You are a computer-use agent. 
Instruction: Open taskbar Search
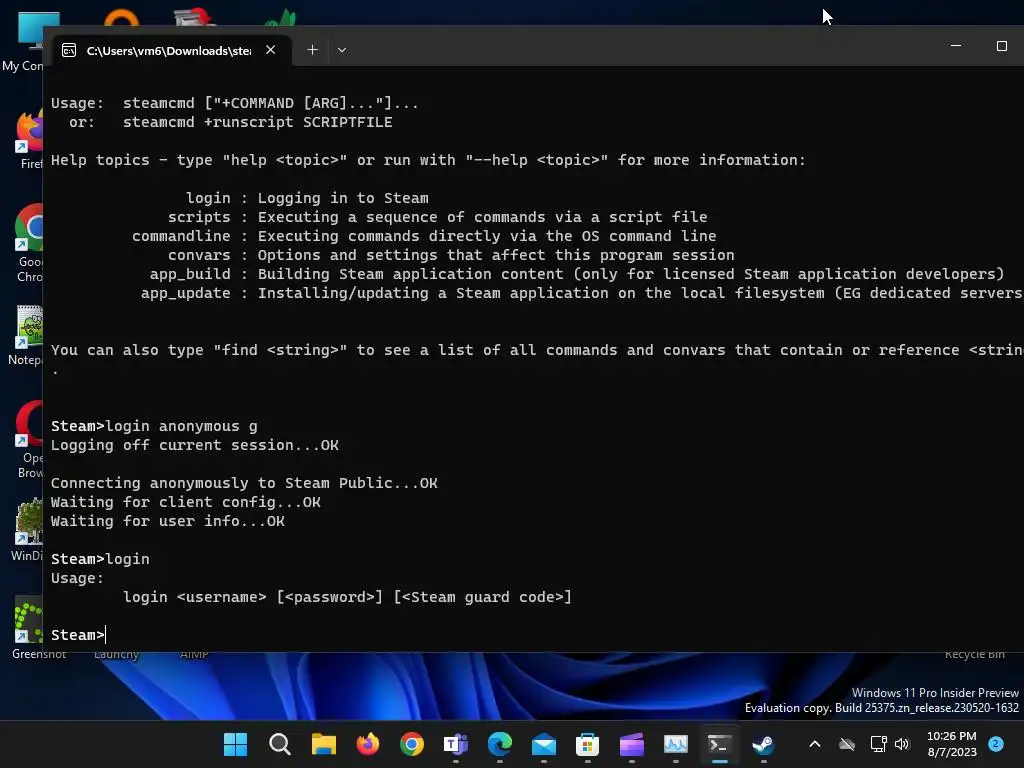[280, 744]
